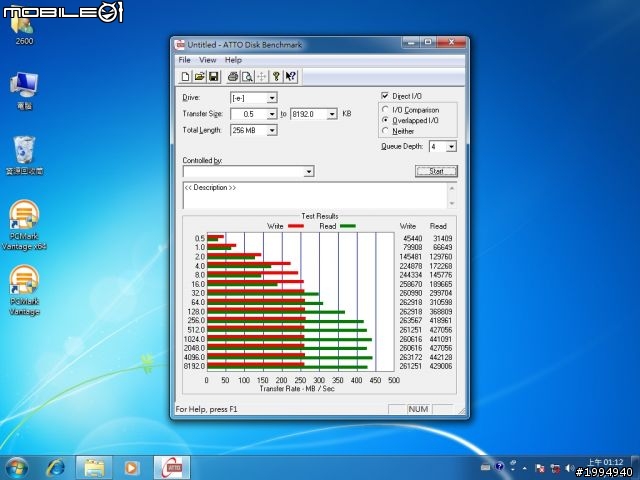This screenshot has width=640, height=480.
Task: Click the Description scrollbar down arrow
Action: pyautogui.click(x=452, y=203)
